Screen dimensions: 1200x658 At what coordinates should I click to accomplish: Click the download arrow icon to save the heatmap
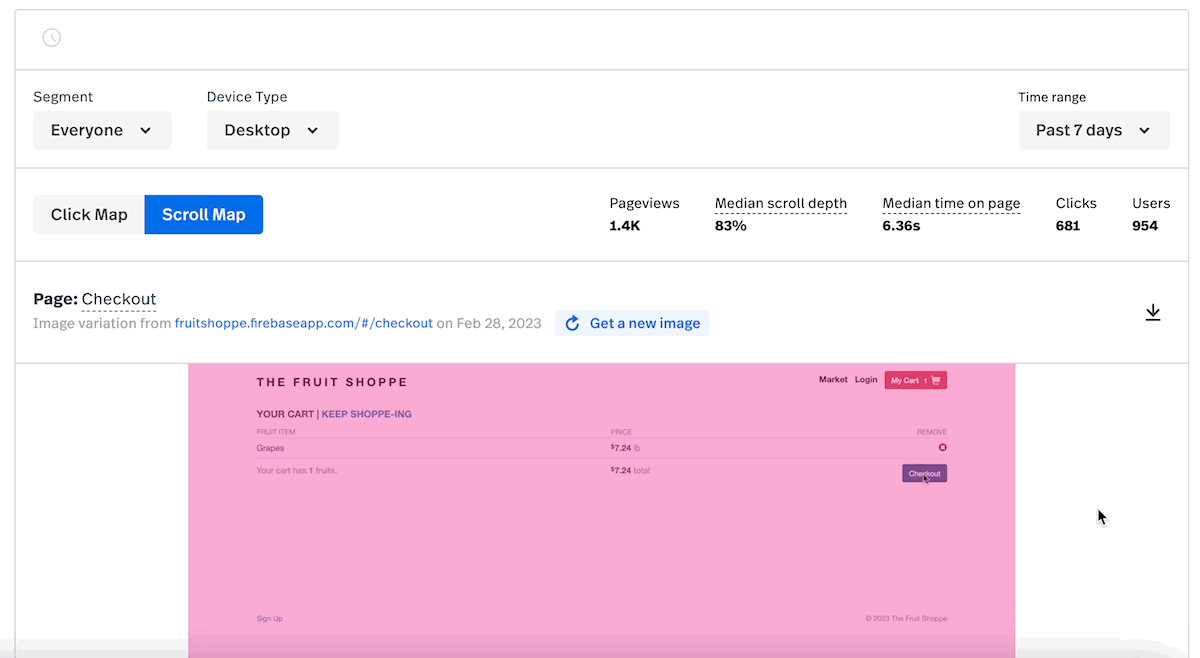1153,312
